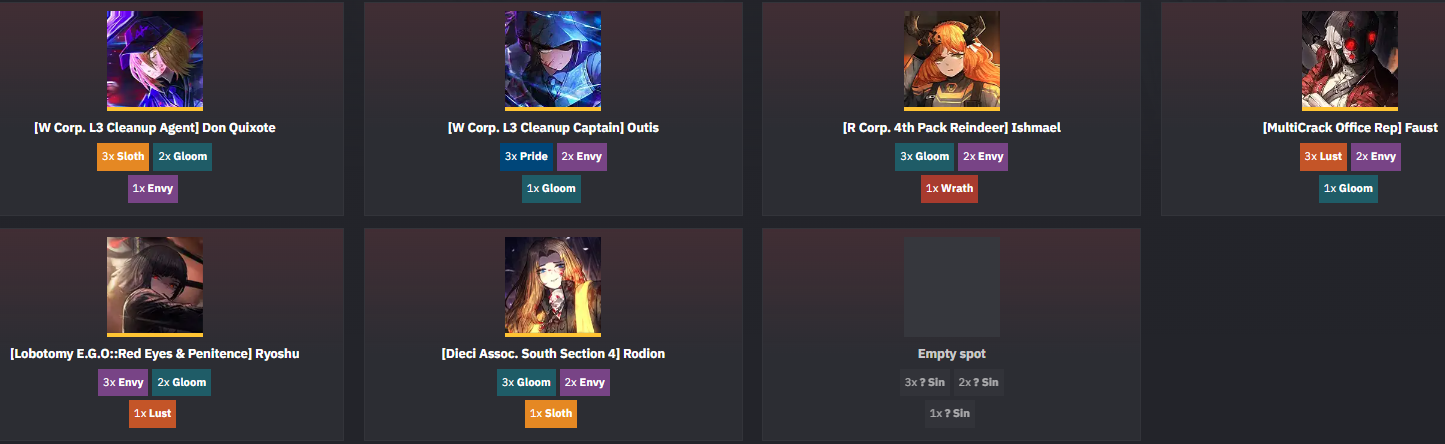Screen dimensions: 1445x444
Task: Click Ryoshu's 3x Envy tag
Action: (x=123, y=383)
